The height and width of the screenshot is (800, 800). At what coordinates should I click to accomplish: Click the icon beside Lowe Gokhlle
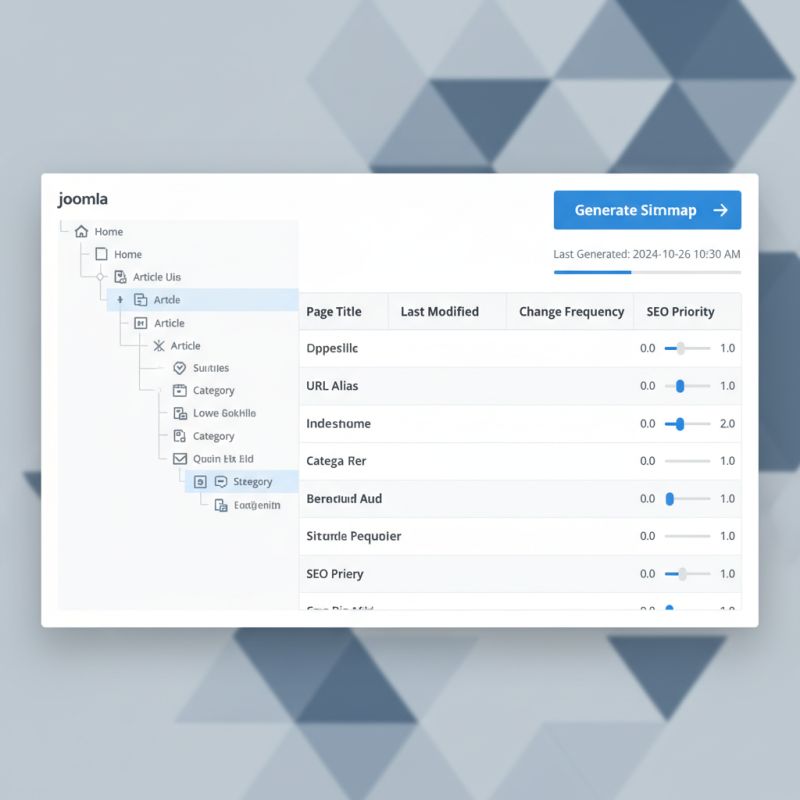(180, 413)
